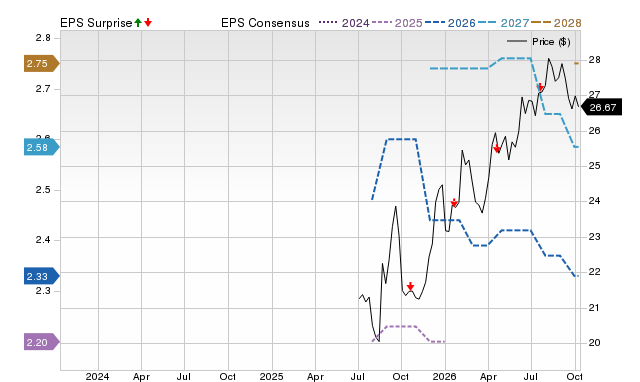Select the red surprise marker near Jan 2026
Viewport: 640px width, 382px height.
454,202
